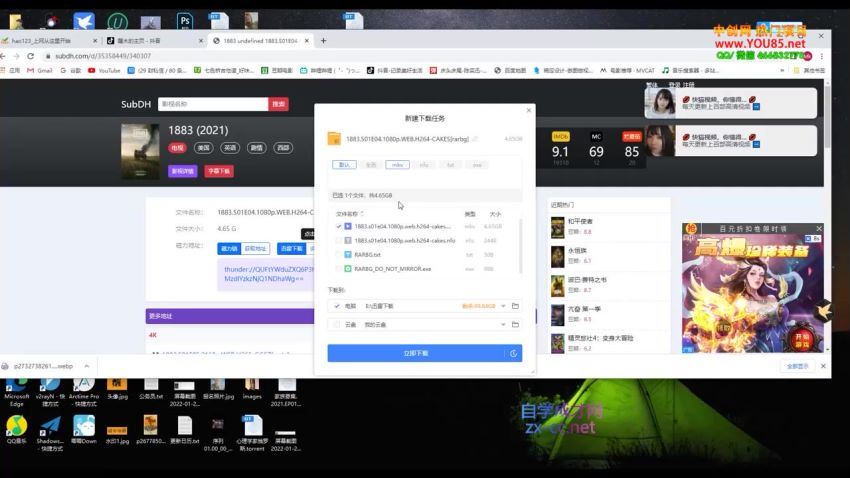Enable the cloud drive checkbox
This screenshot has width=850, height=478.
pyautogui.click(x=337, y=325)
